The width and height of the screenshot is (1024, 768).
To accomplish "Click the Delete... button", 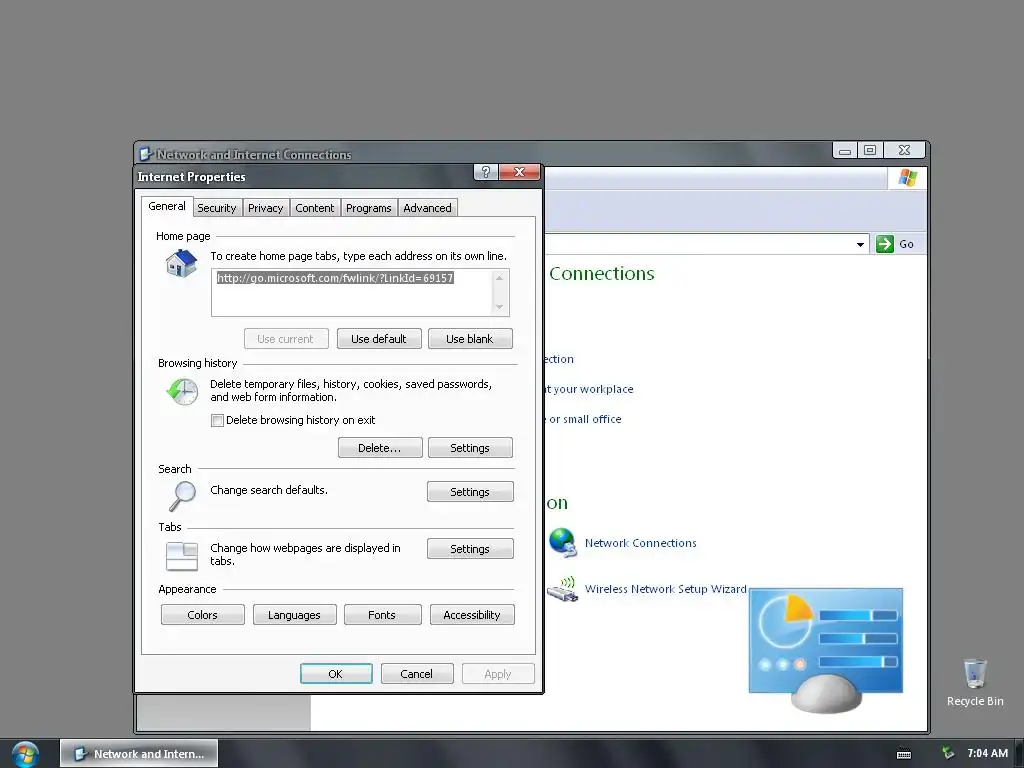I will (x=379, y=448).
